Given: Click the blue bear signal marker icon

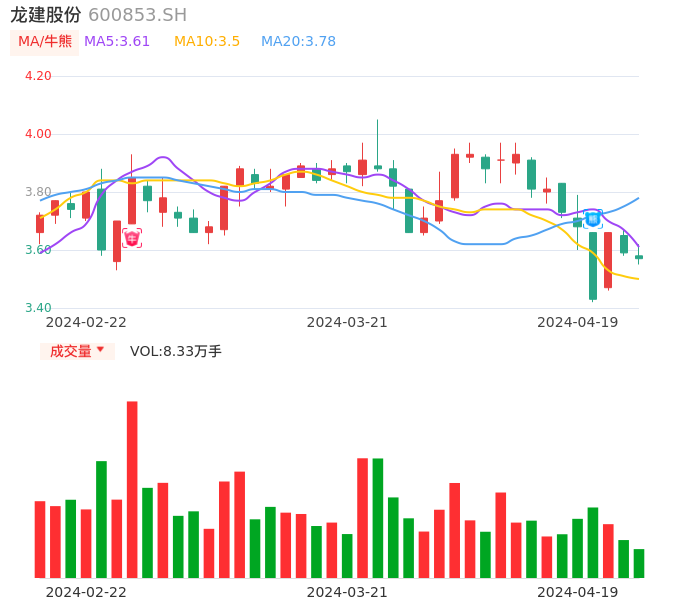Looking at the screenshot, I should click(x=593, y=218).
